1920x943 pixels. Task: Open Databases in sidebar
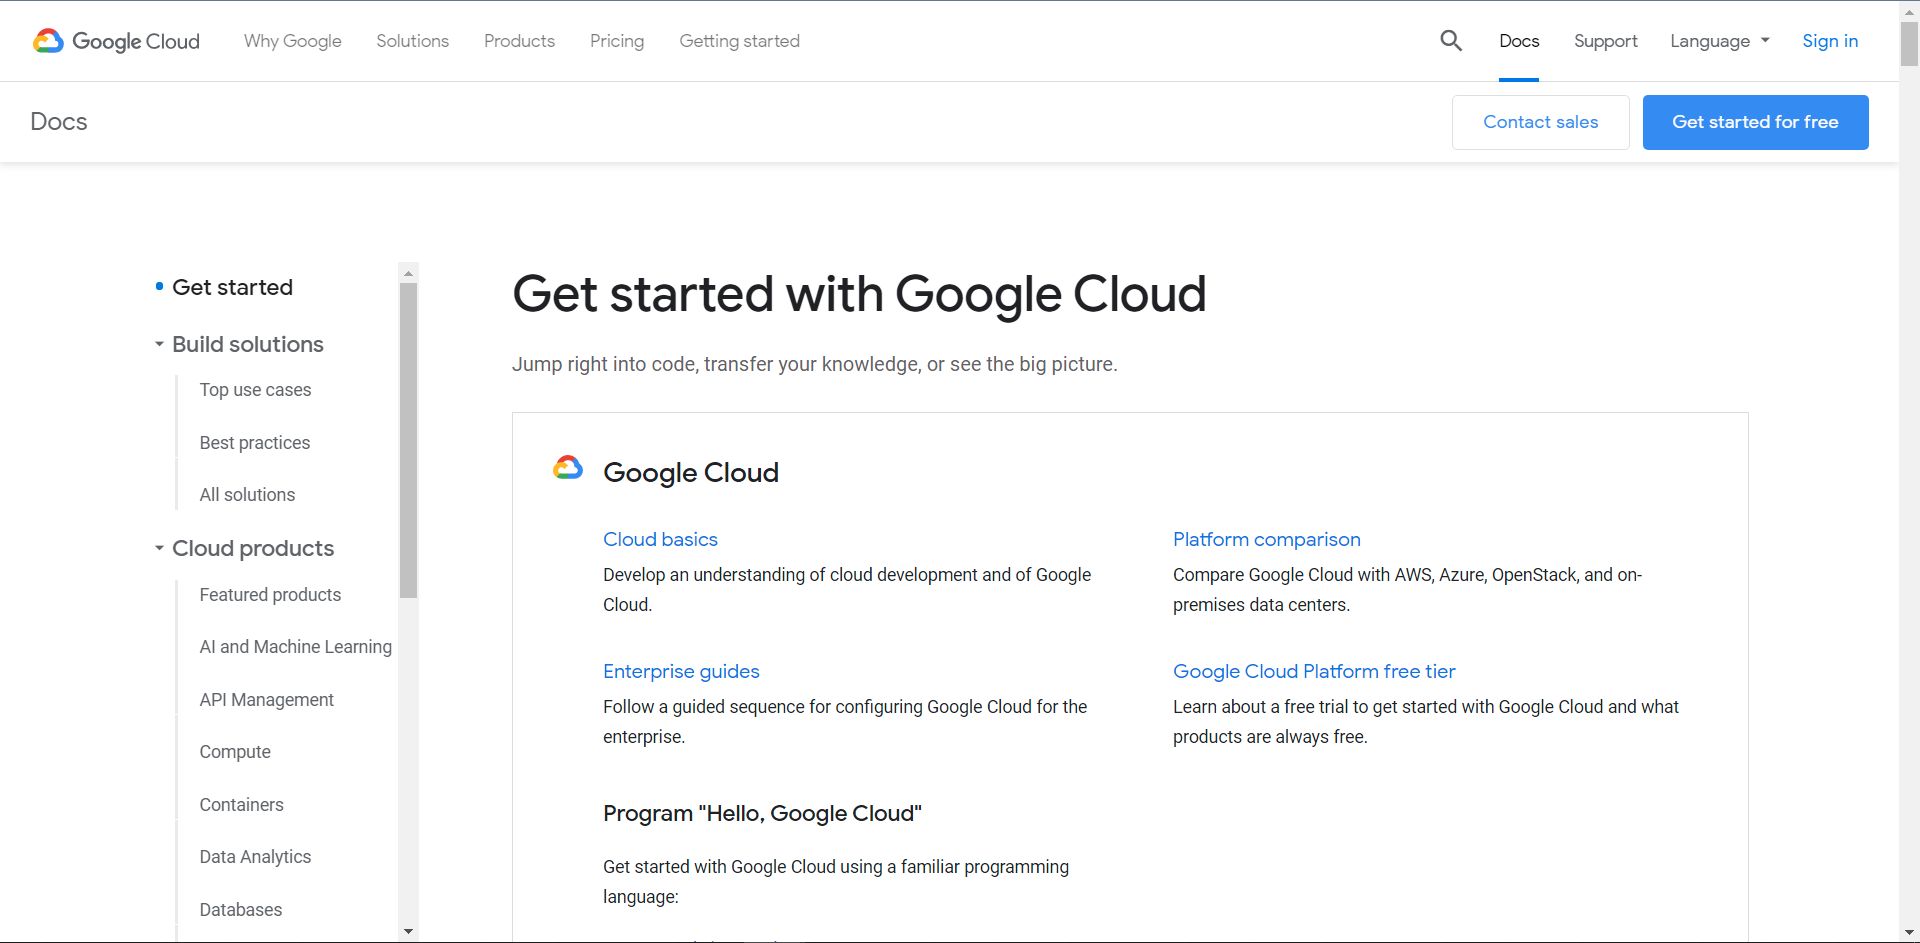click(241, 910)
